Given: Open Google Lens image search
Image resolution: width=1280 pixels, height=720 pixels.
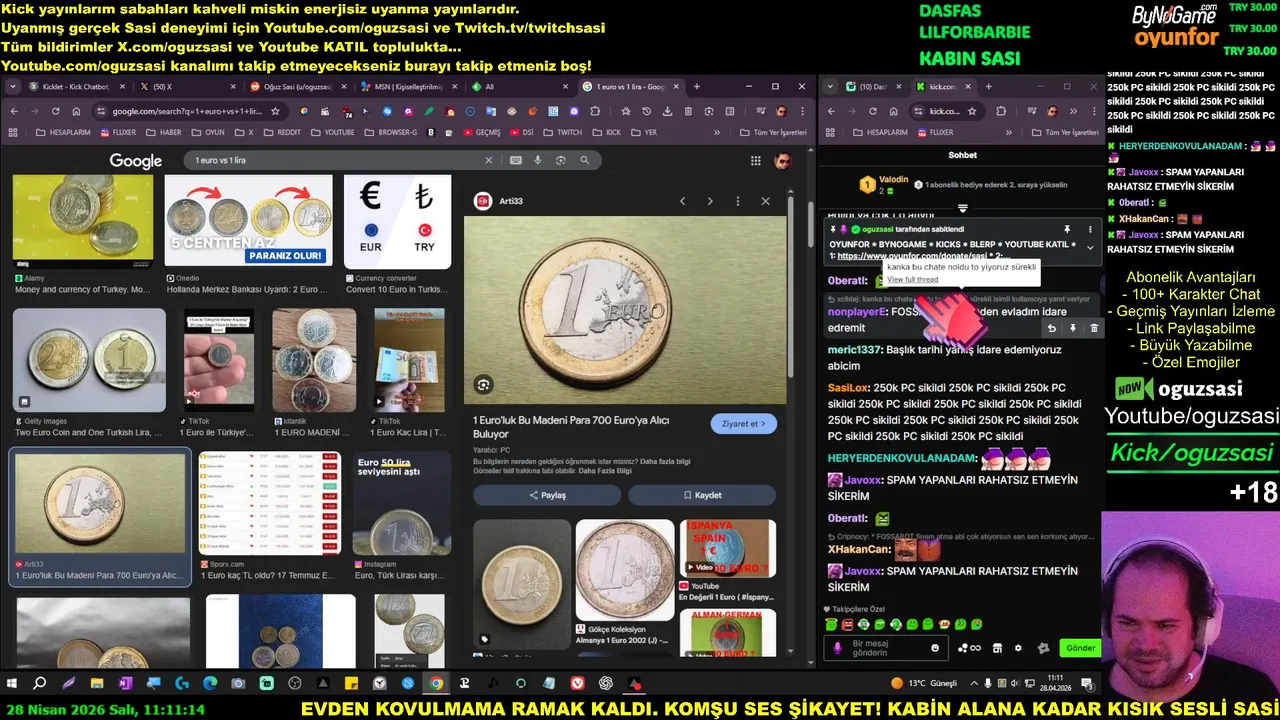Looking at the screenshot, I should 561,160.
